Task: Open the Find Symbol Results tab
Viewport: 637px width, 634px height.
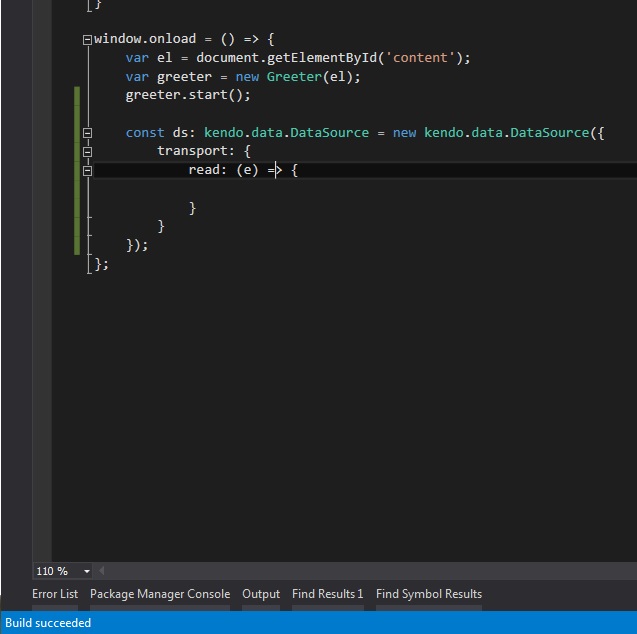Action: (429, 594)
